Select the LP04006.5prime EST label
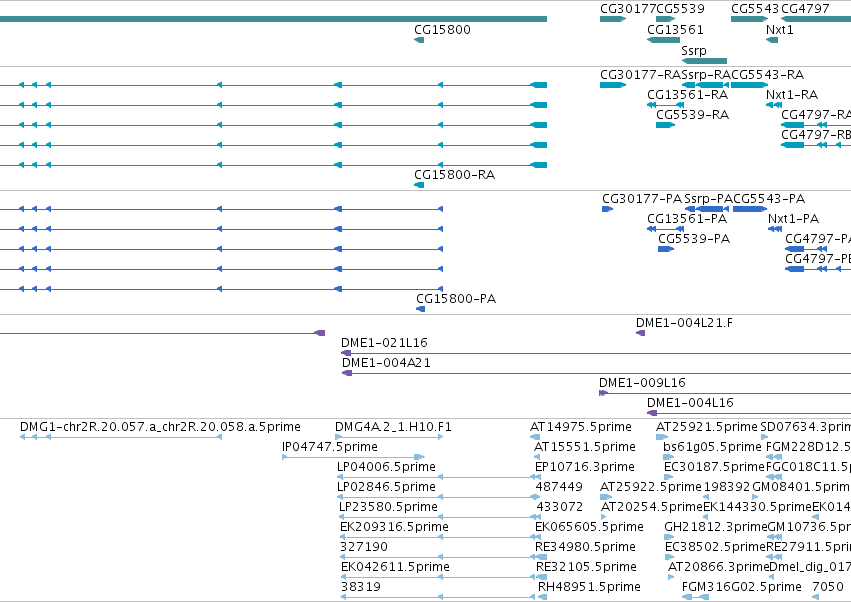 pyautogui.click(x=386, y=467)
